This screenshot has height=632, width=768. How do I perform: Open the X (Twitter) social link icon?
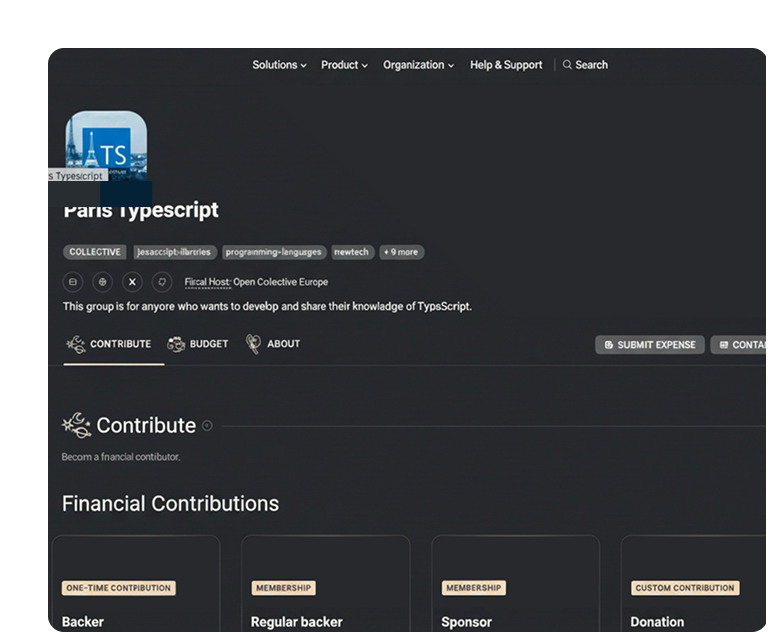[132, 282]
